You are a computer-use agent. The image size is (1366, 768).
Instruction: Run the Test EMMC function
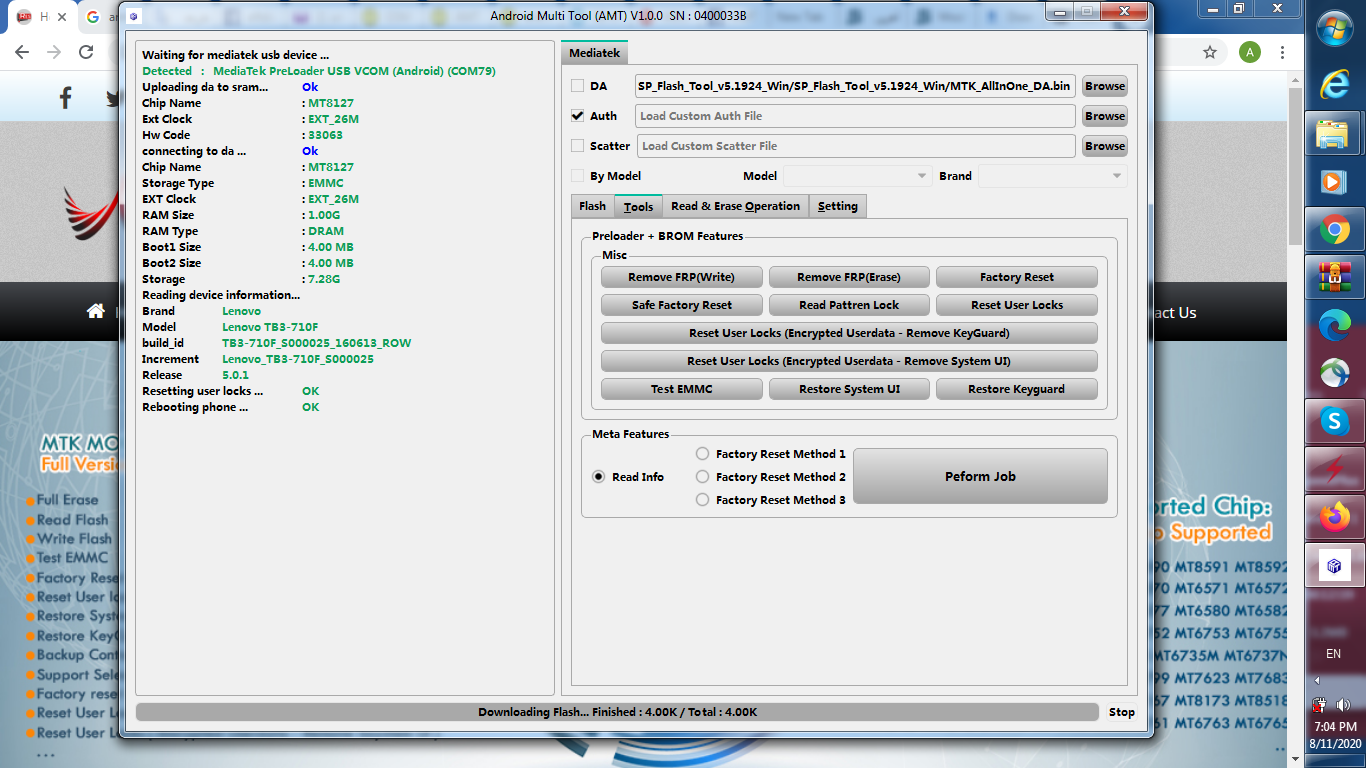(x=681, y=389)
